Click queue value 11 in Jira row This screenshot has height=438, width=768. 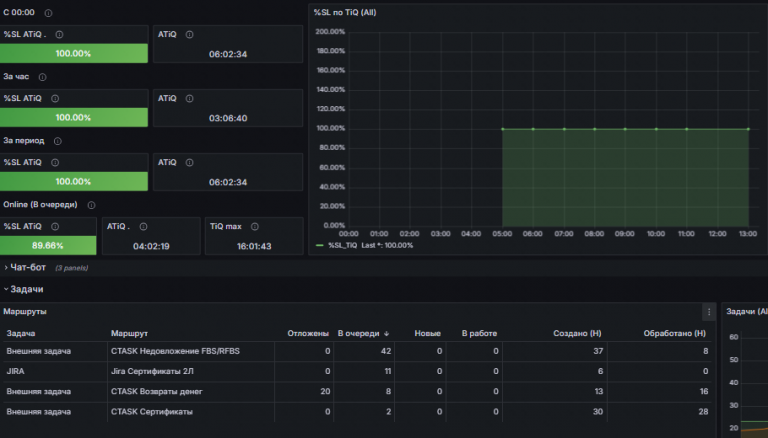[x=387, y=371]
